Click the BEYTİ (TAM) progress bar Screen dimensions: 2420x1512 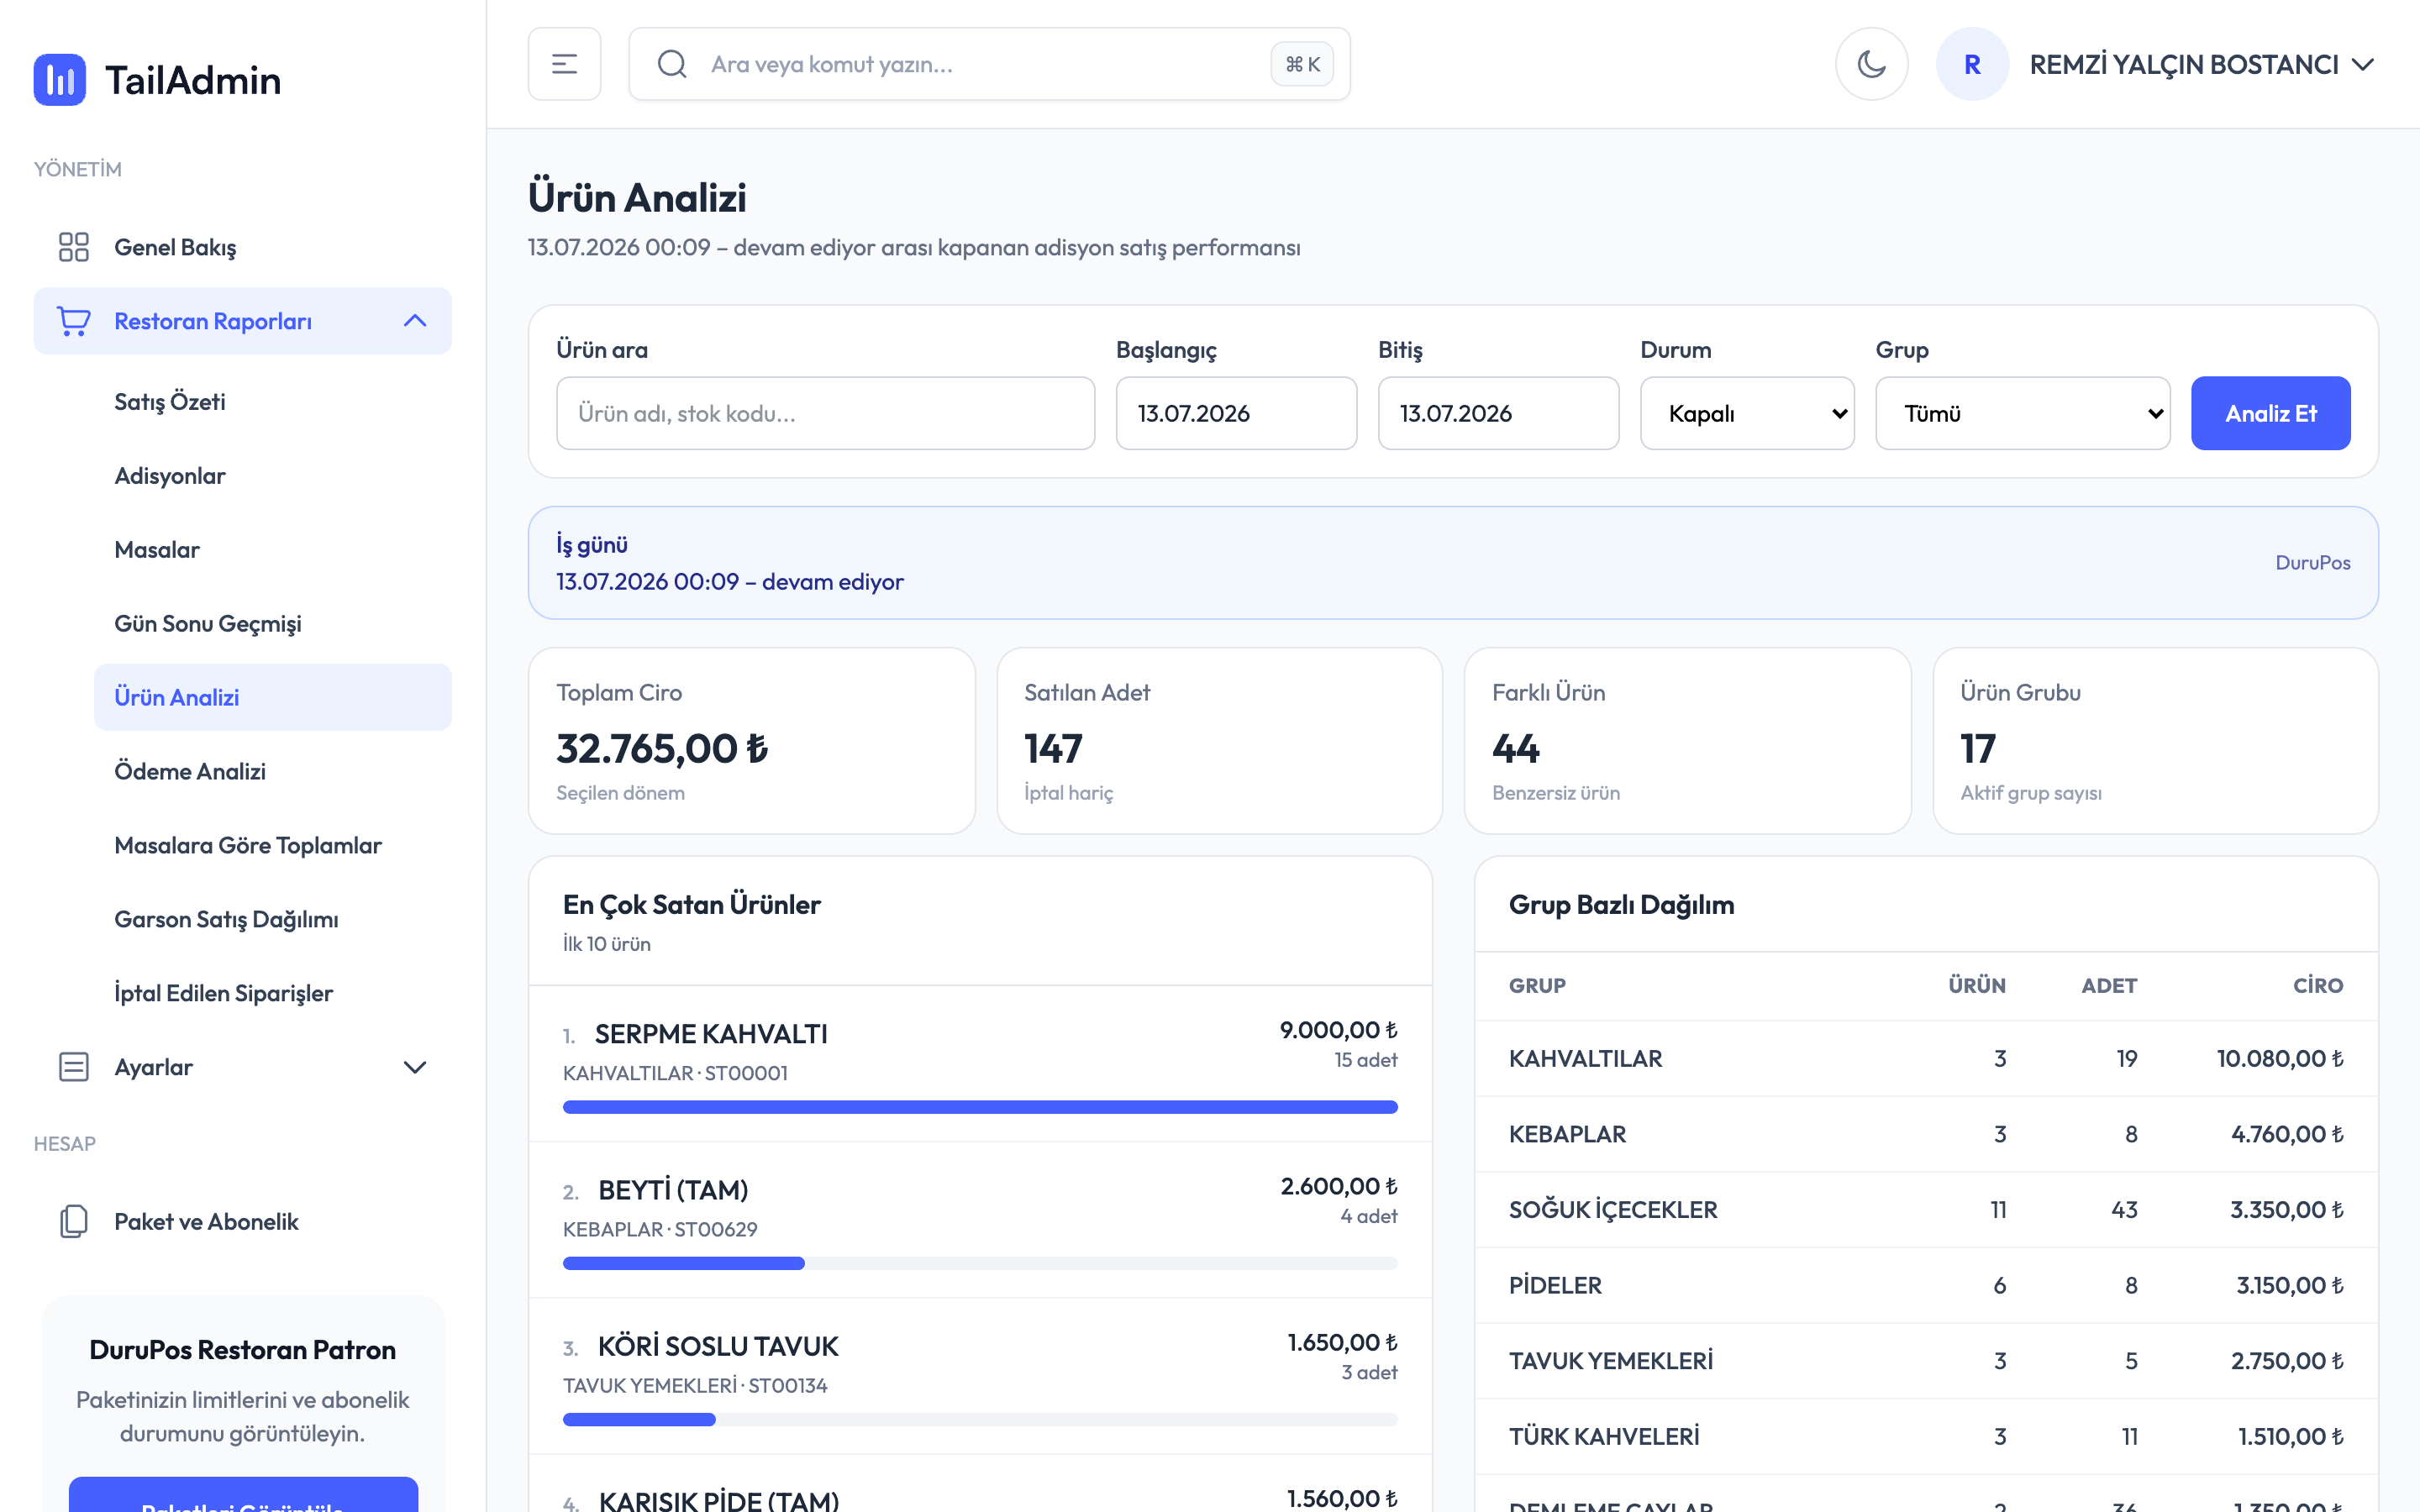pyautogui.click(x=980, y=1263)
